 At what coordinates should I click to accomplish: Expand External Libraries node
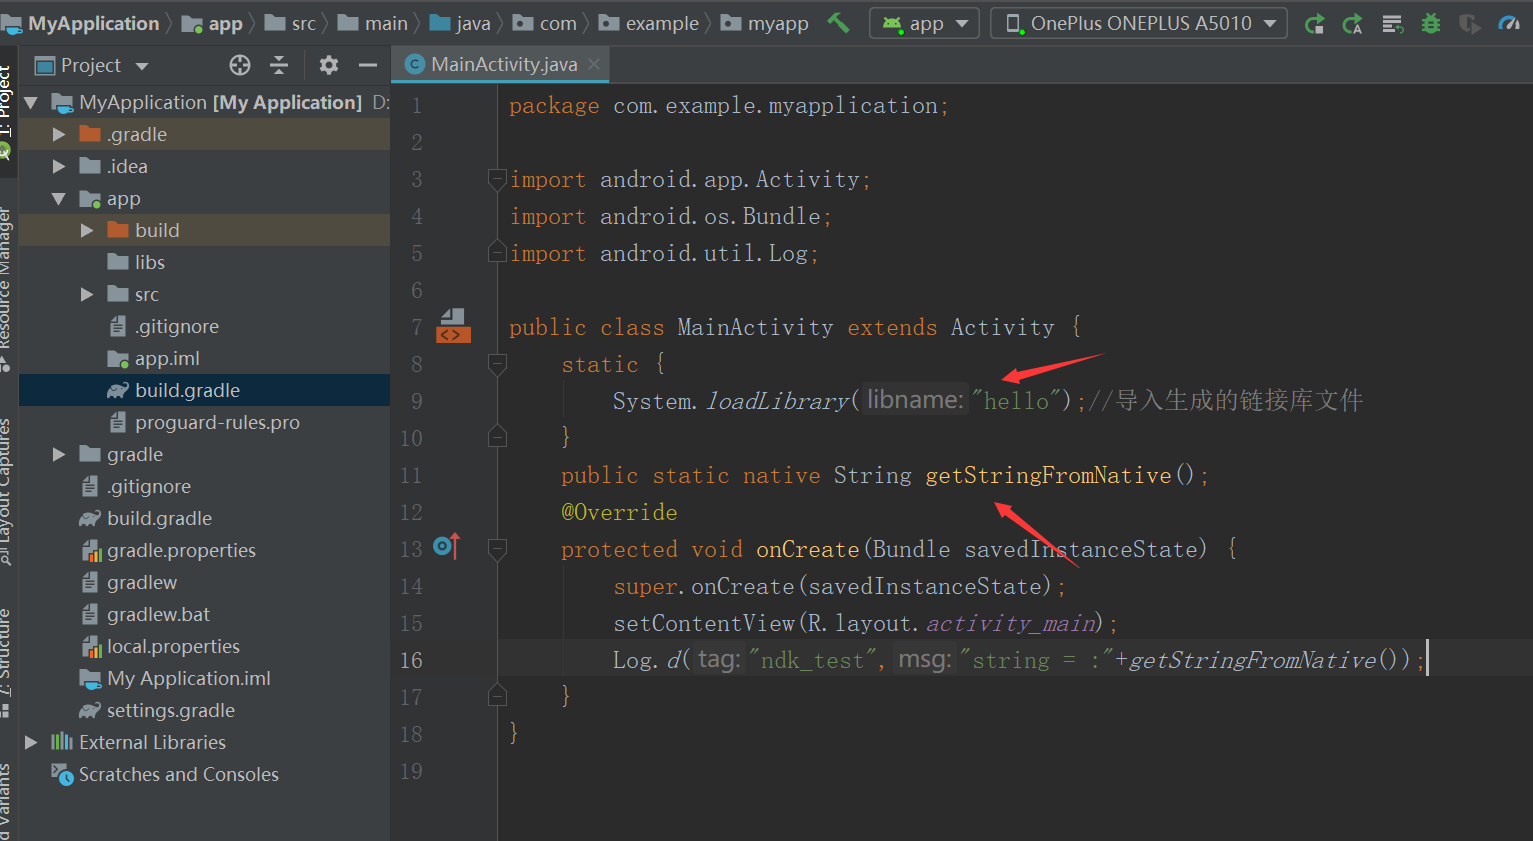31,742
